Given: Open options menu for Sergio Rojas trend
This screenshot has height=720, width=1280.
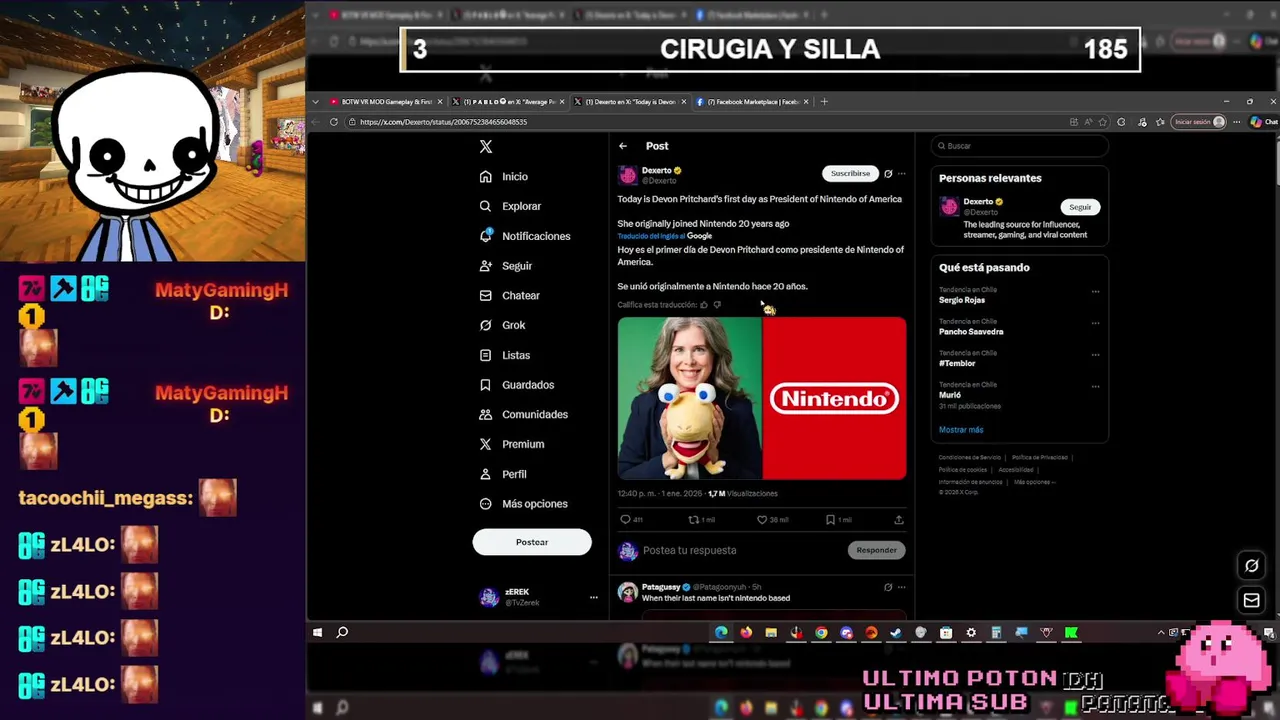Looking at the screenshot, I should coord(1095,292).
